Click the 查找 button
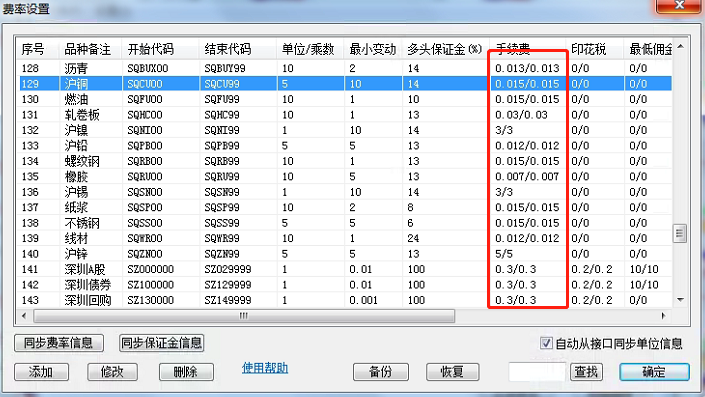The width and height of the screenshot is (705, 397). click(586, 372)
